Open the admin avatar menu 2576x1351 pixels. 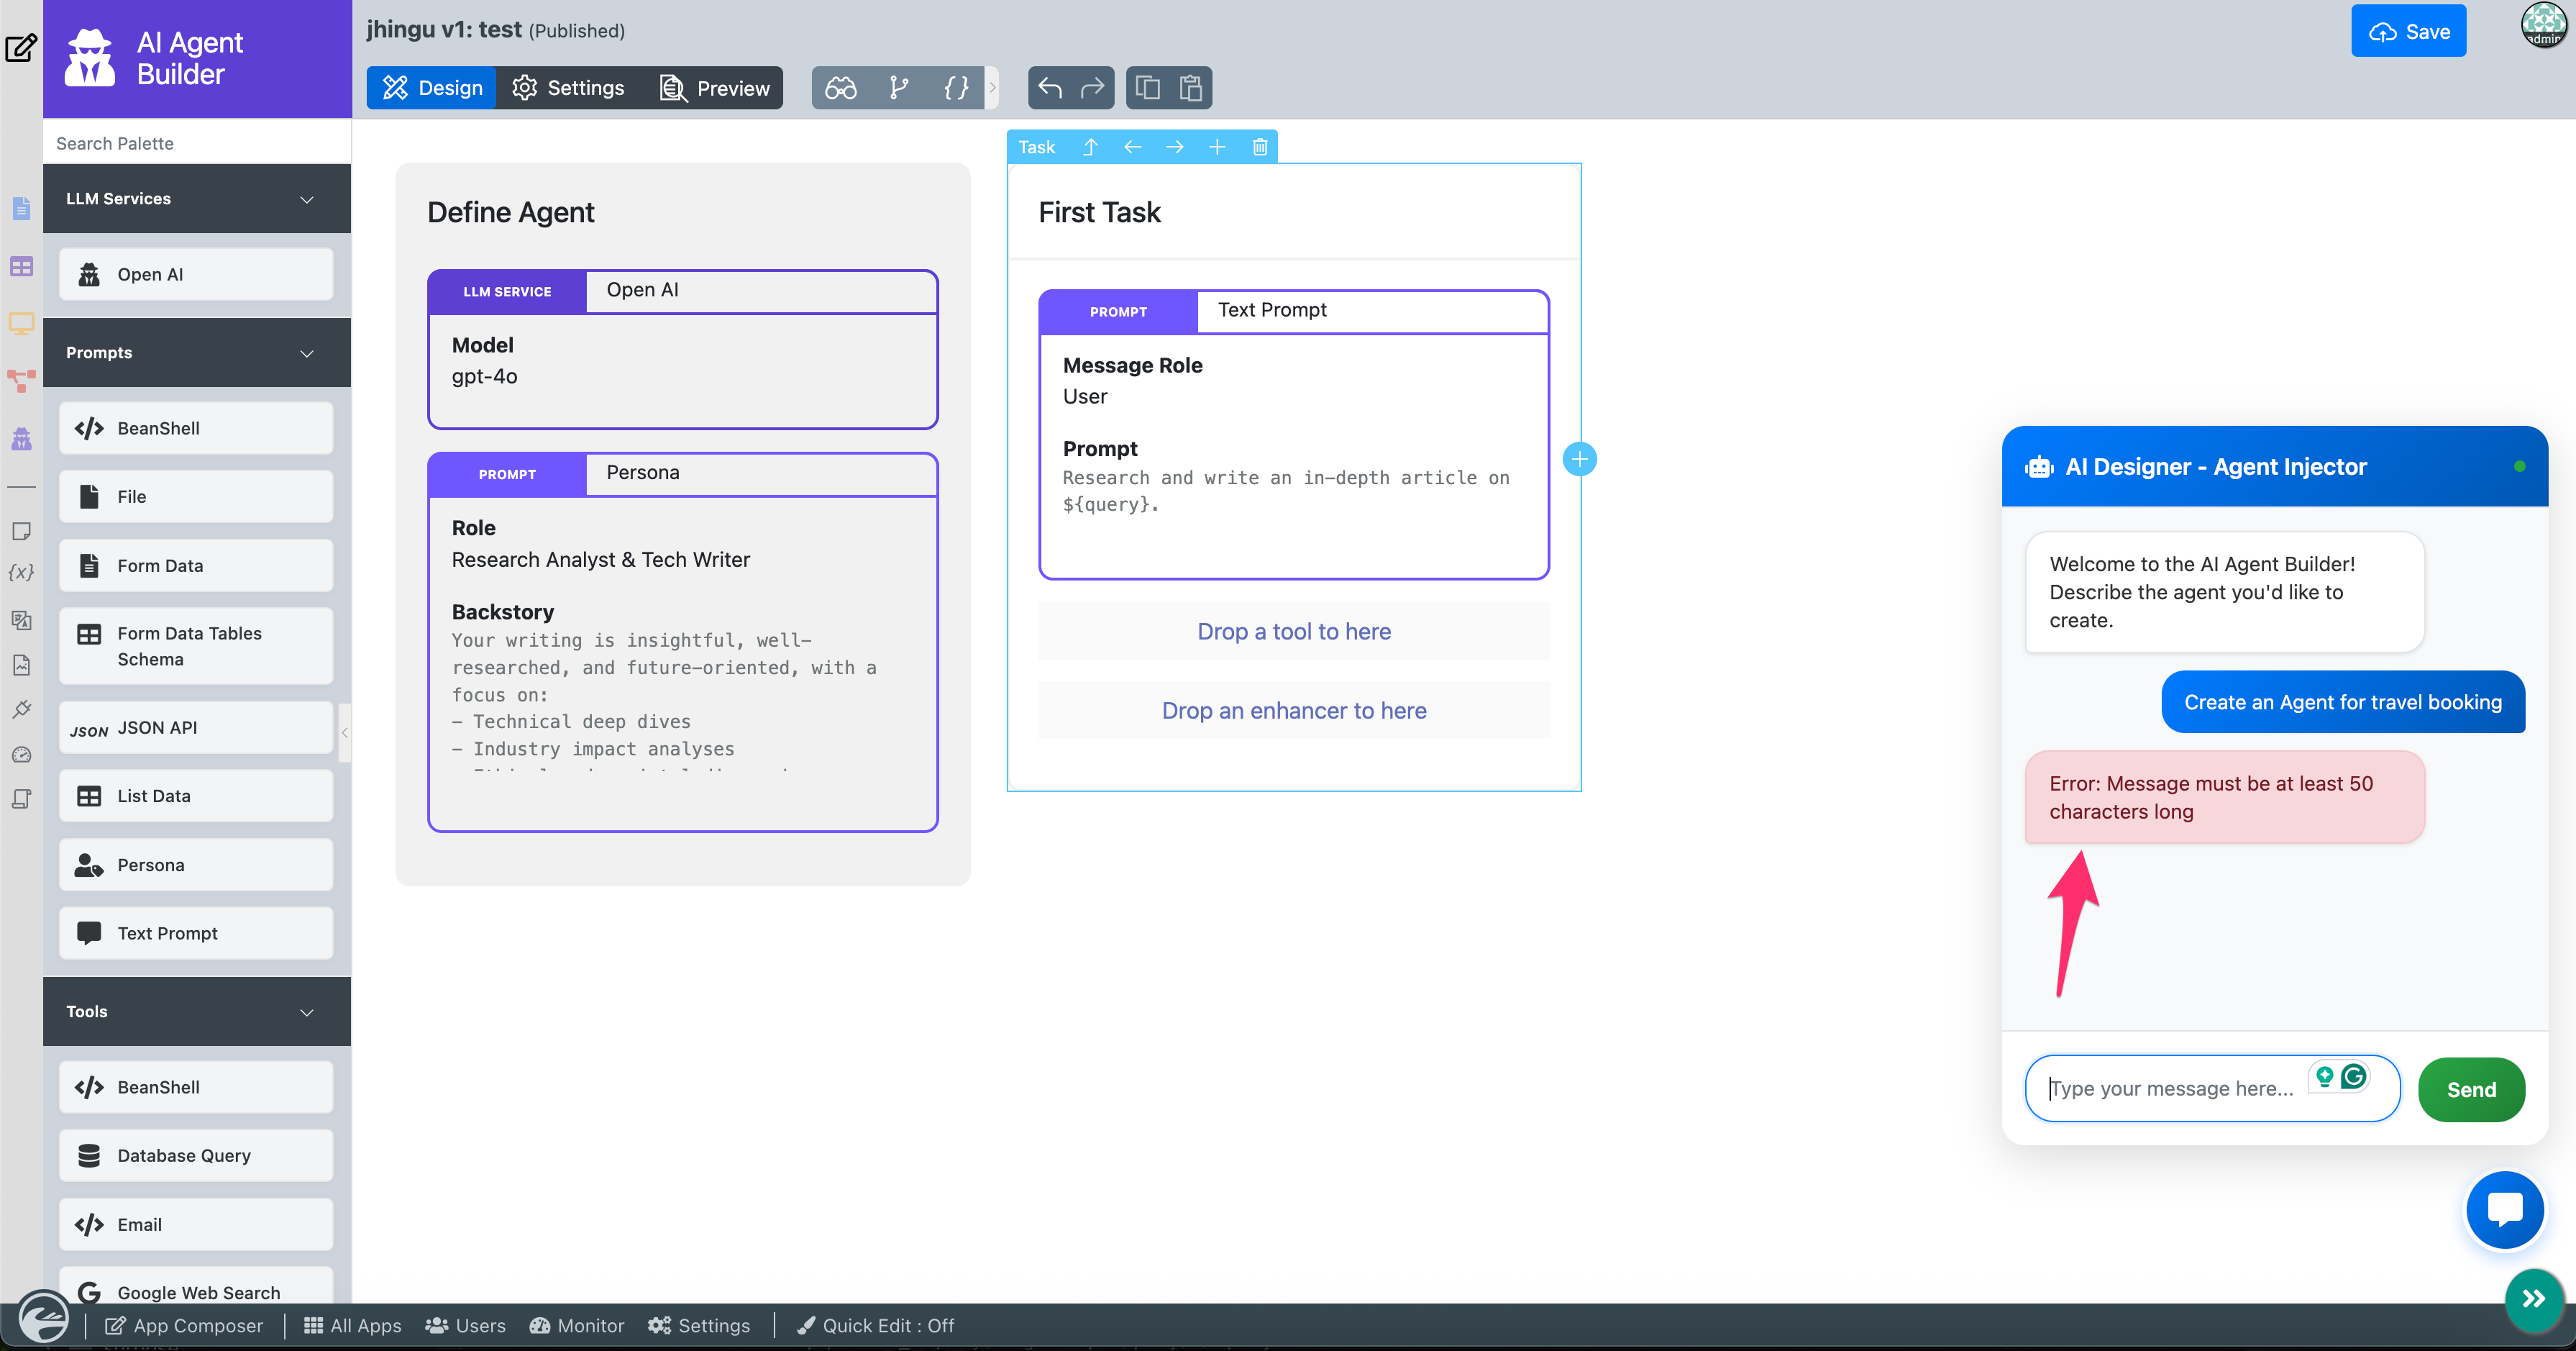tap(2543, 26)
